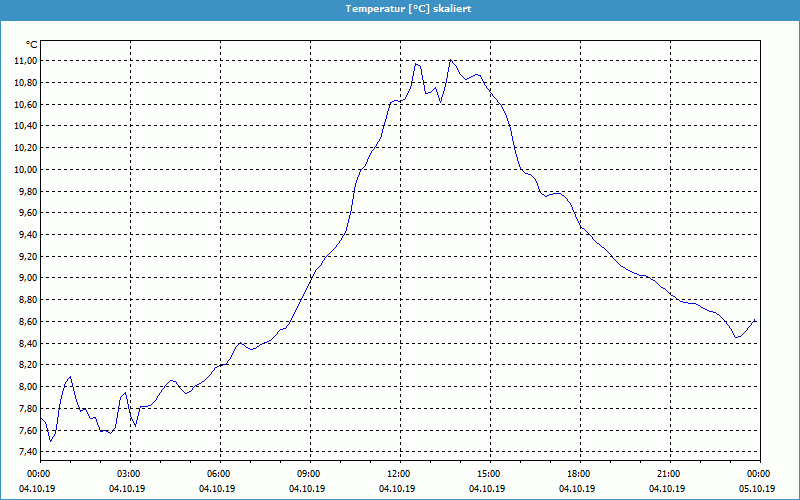Screen dimensions: 800x500
Task: Click the °C unit label on the y-axis
Action: 31,45
